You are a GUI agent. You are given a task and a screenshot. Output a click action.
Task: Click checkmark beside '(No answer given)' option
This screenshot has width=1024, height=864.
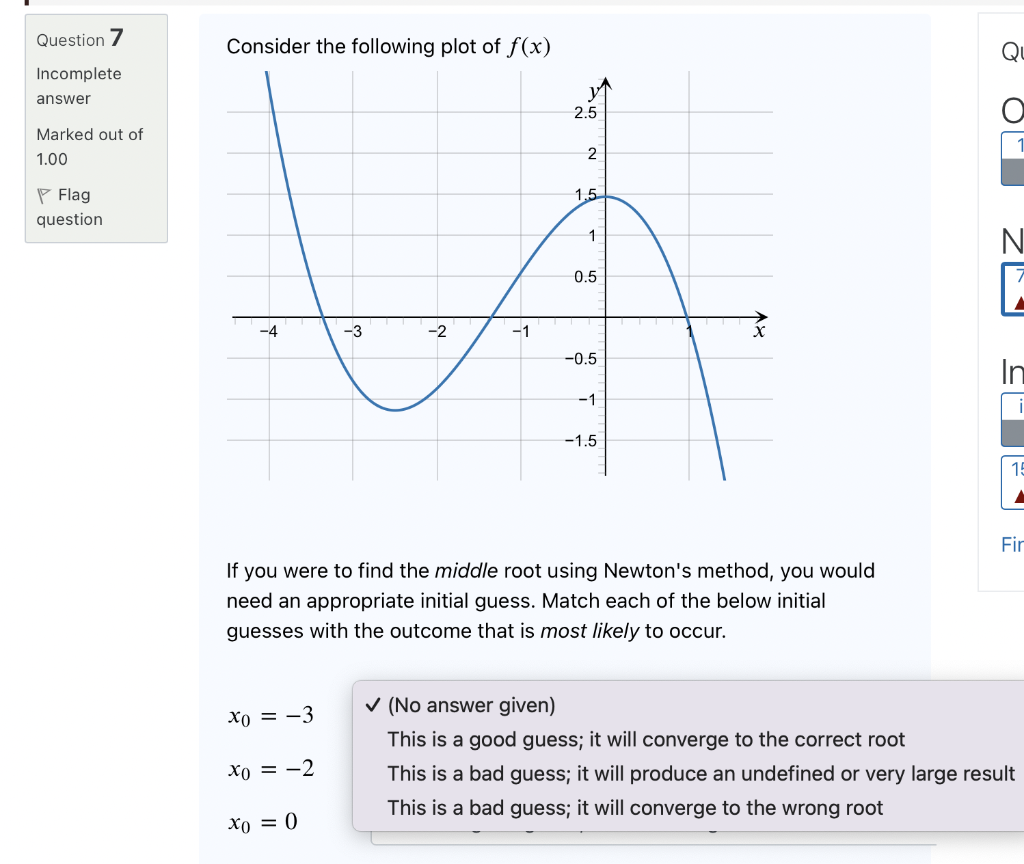click(x=373, y=705)
